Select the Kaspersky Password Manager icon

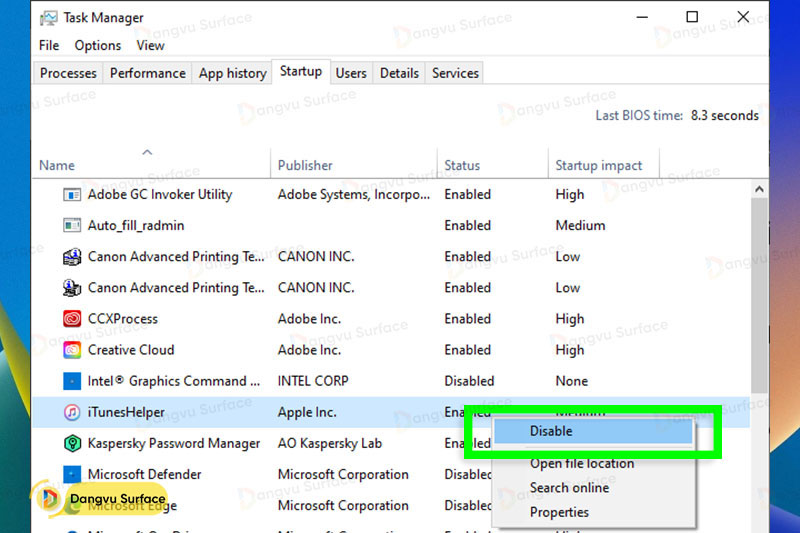(72, 443)
